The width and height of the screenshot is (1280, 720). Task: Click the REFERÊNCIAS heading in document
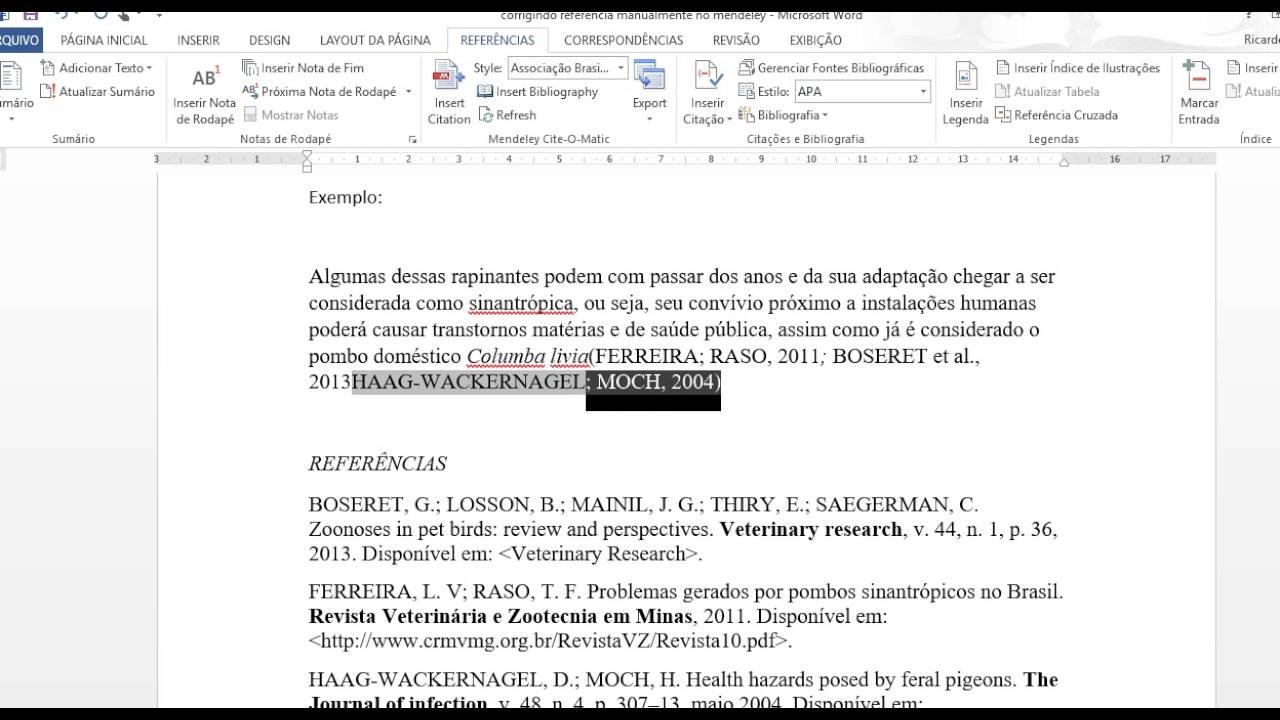click(377, 463)
